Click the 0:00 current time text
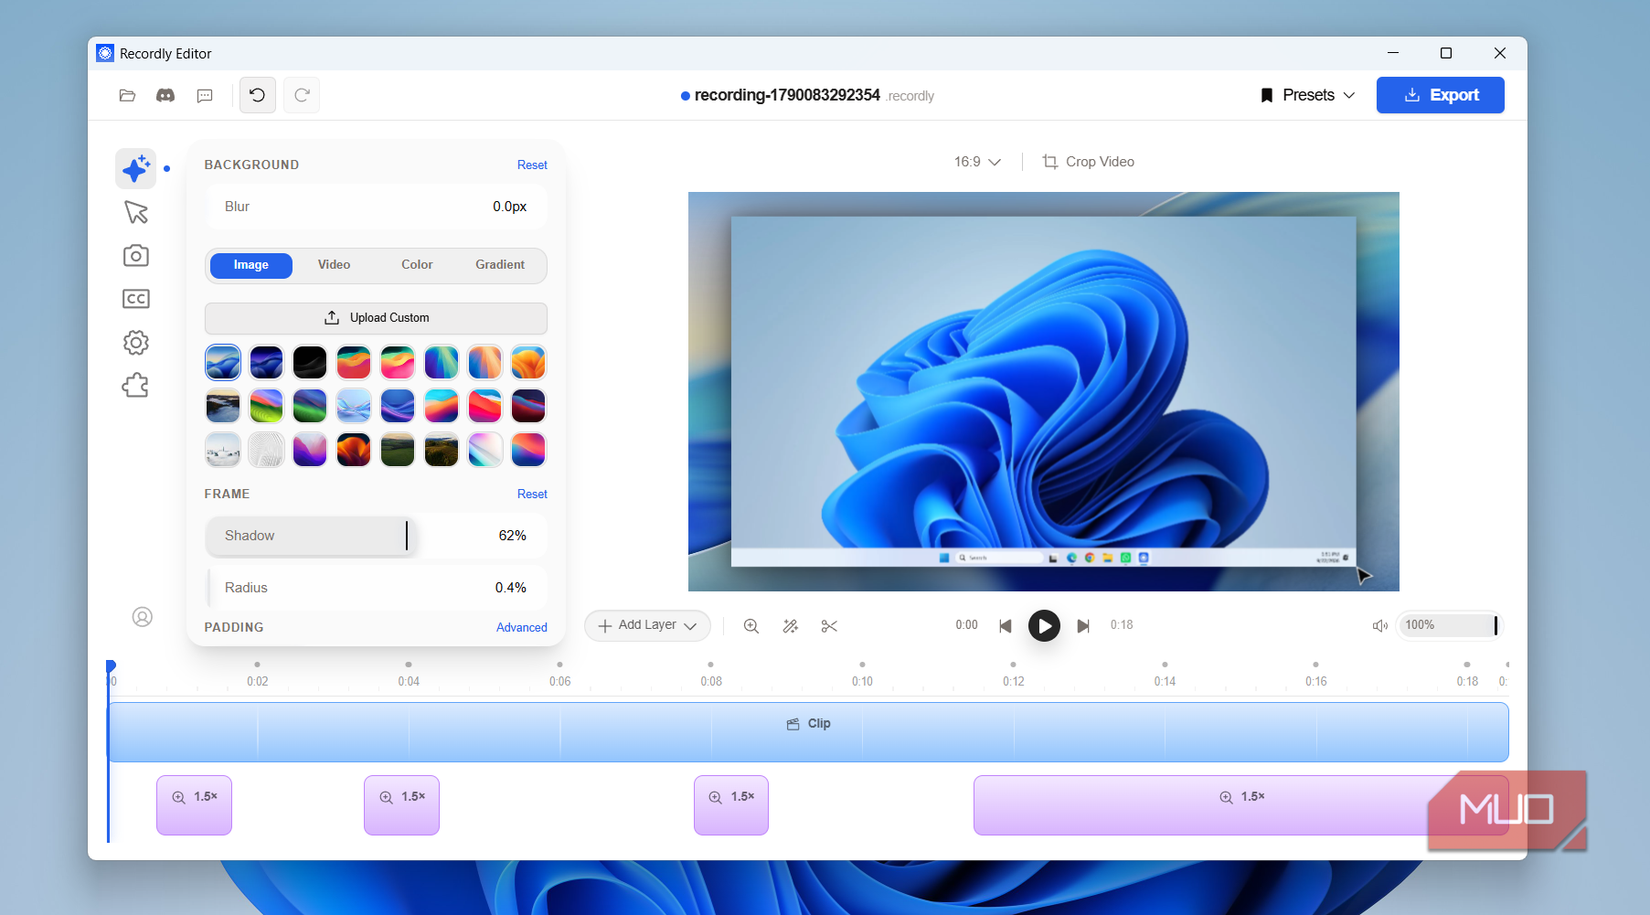 click(966, 625)
